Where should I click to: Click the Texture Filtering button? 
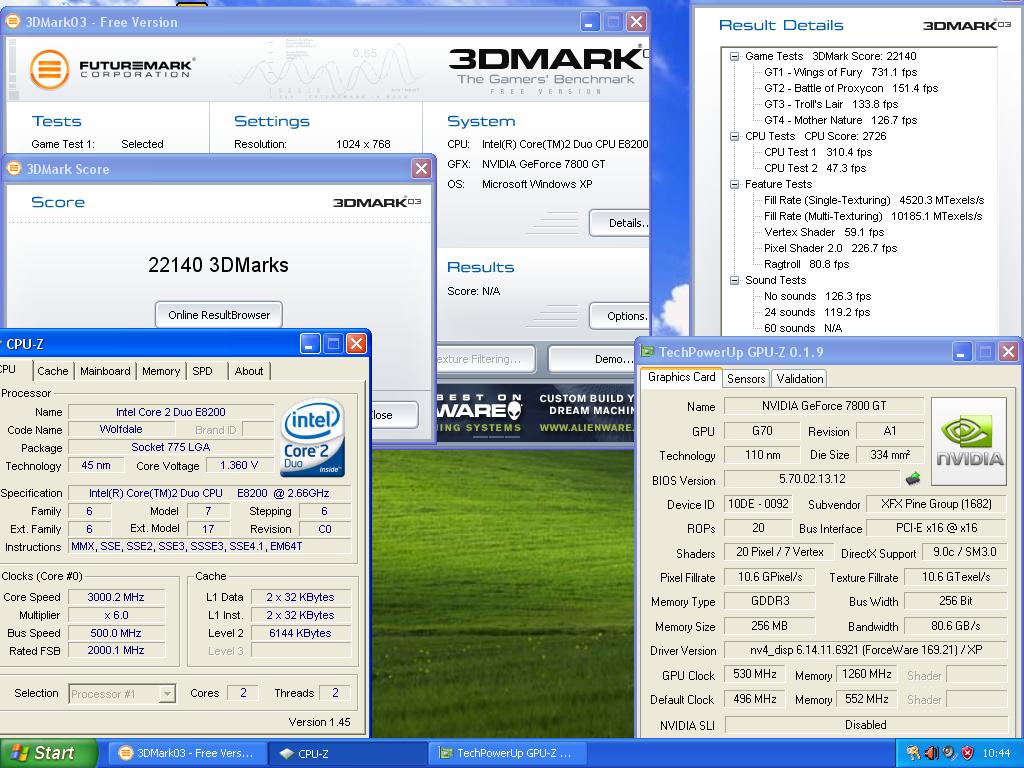[486, 359]
